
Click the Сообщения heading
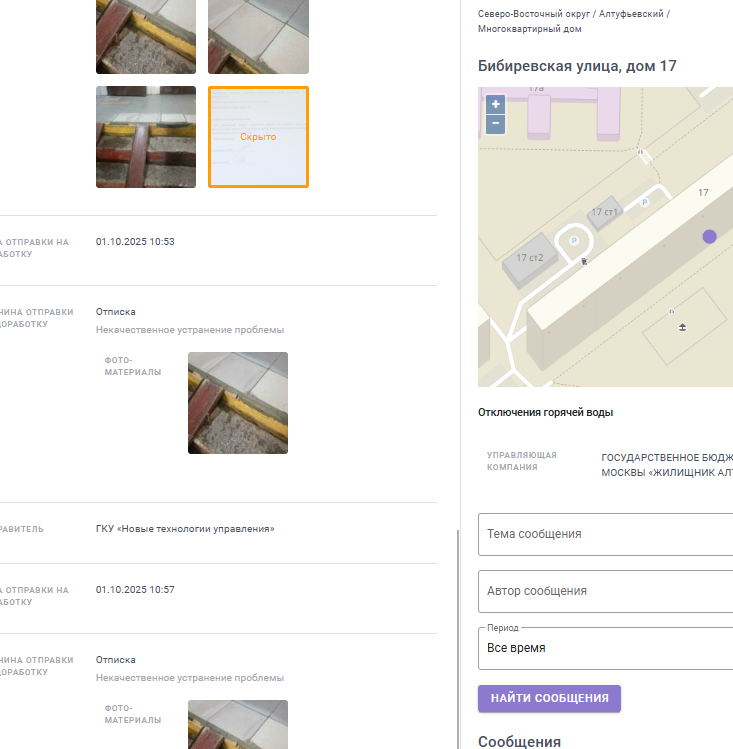click(519, 741)
